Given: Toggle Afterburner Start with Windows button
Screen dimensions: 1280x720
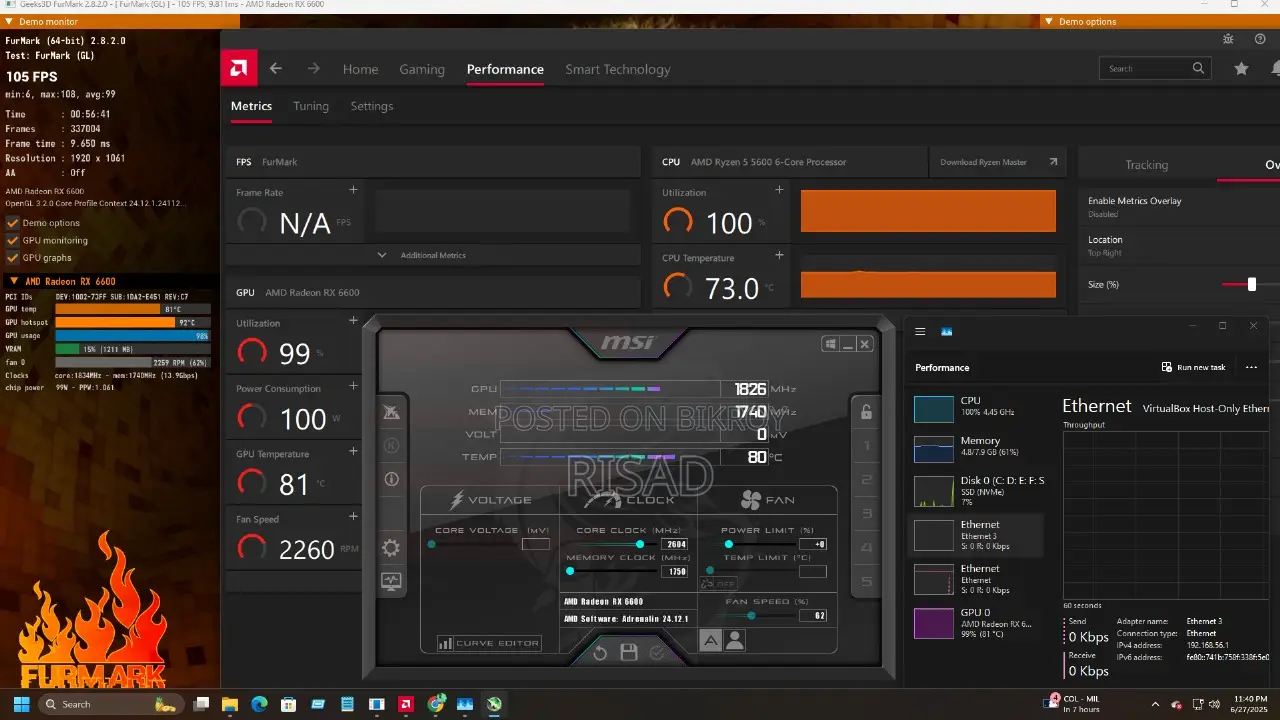Looking at the screenshot, I should (830, 344).
